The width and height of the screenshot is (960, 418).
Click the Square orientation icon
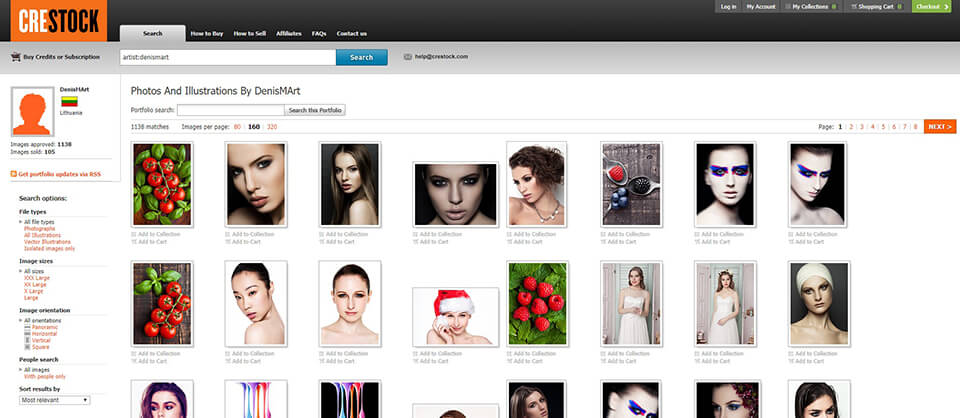point(26,345)
